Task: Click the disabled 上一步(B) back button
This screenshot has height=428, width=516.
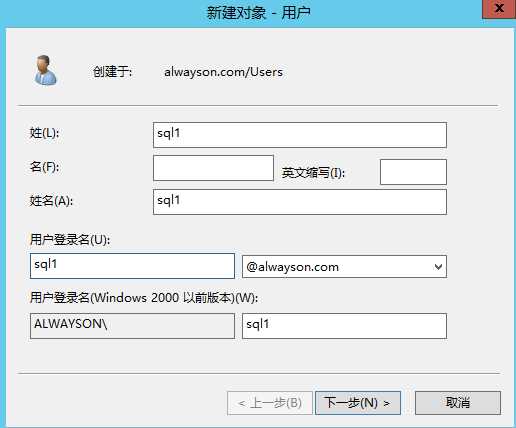Action: click(270, 403)
